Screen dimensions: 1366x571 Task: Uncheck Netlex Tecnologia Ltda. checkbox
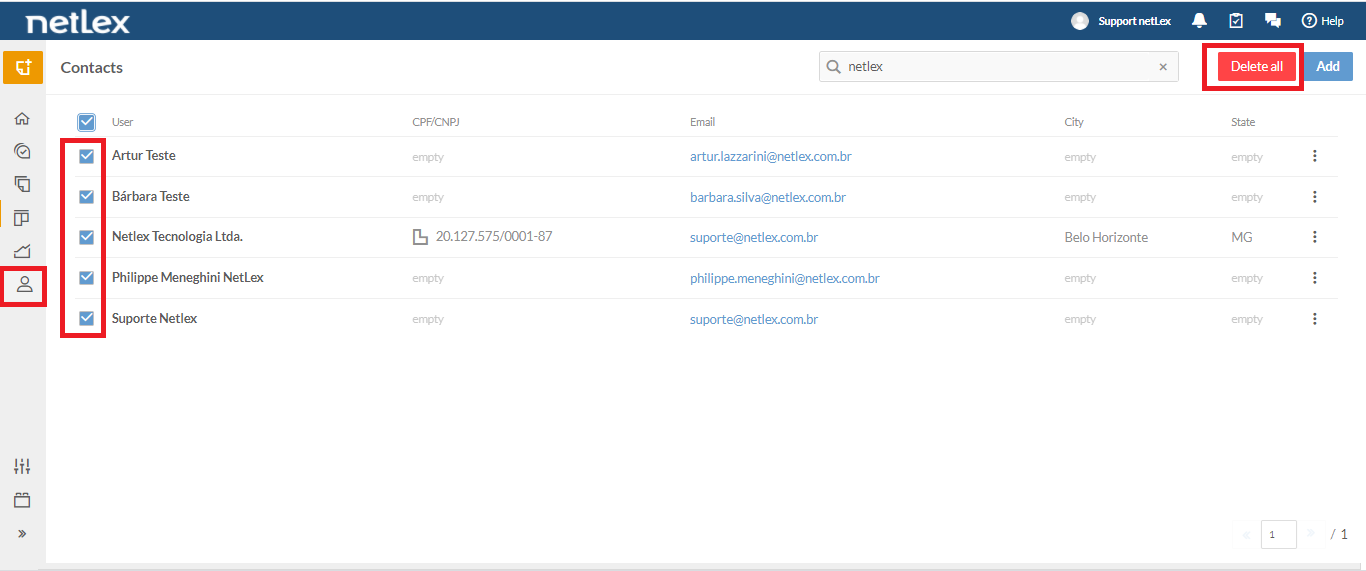tap(87, 237)
